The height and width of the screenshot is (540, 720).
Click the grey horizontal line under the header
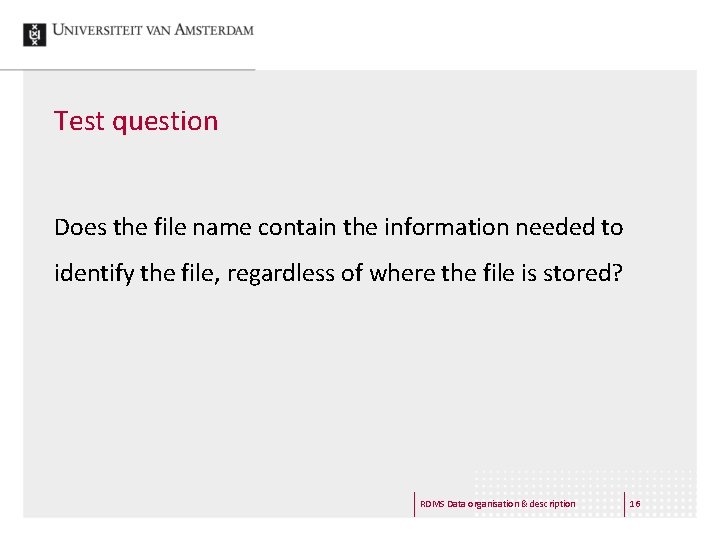pyautogui.click(x=128, y=70)
